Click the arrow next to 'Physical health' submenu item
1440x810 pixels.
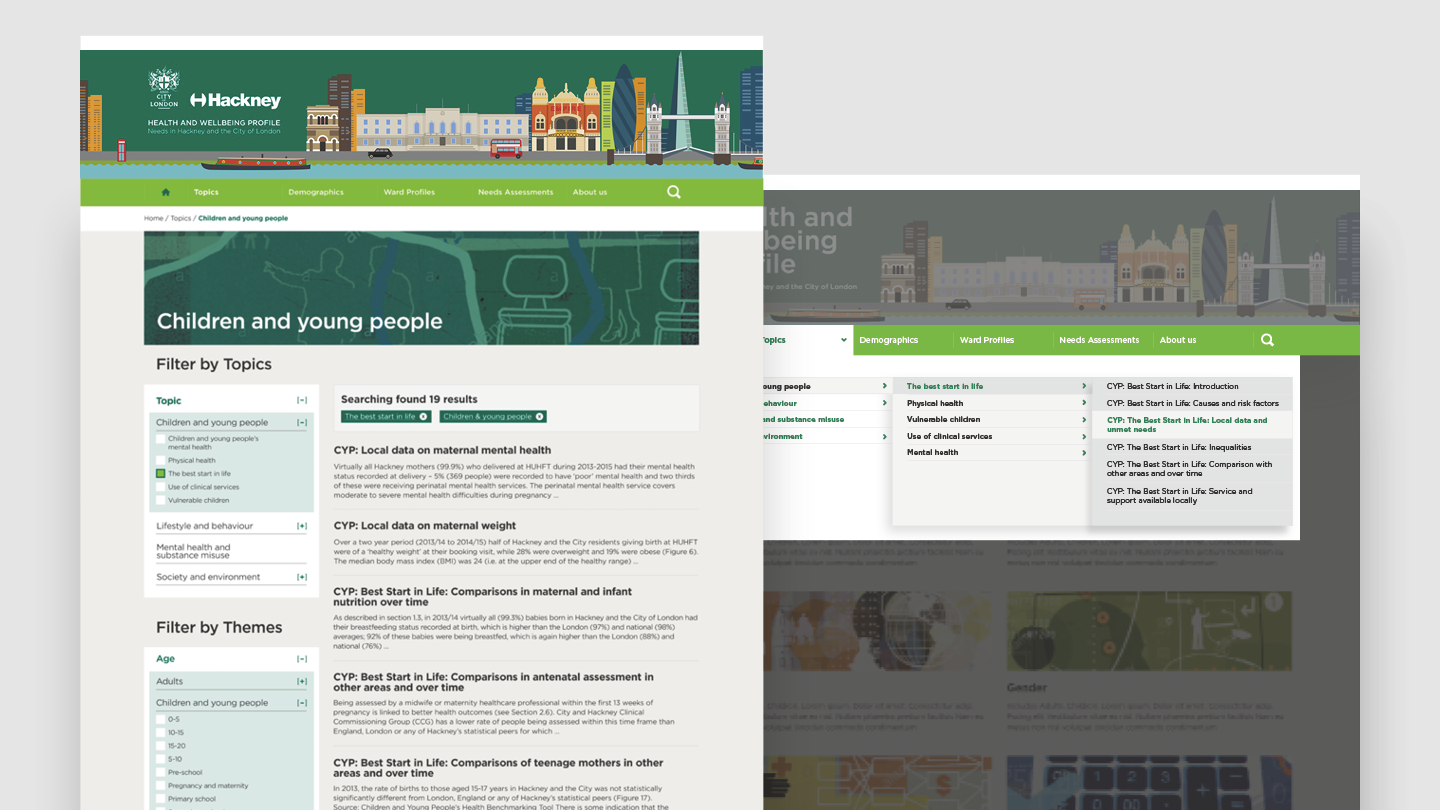[x=1082, y=402]
